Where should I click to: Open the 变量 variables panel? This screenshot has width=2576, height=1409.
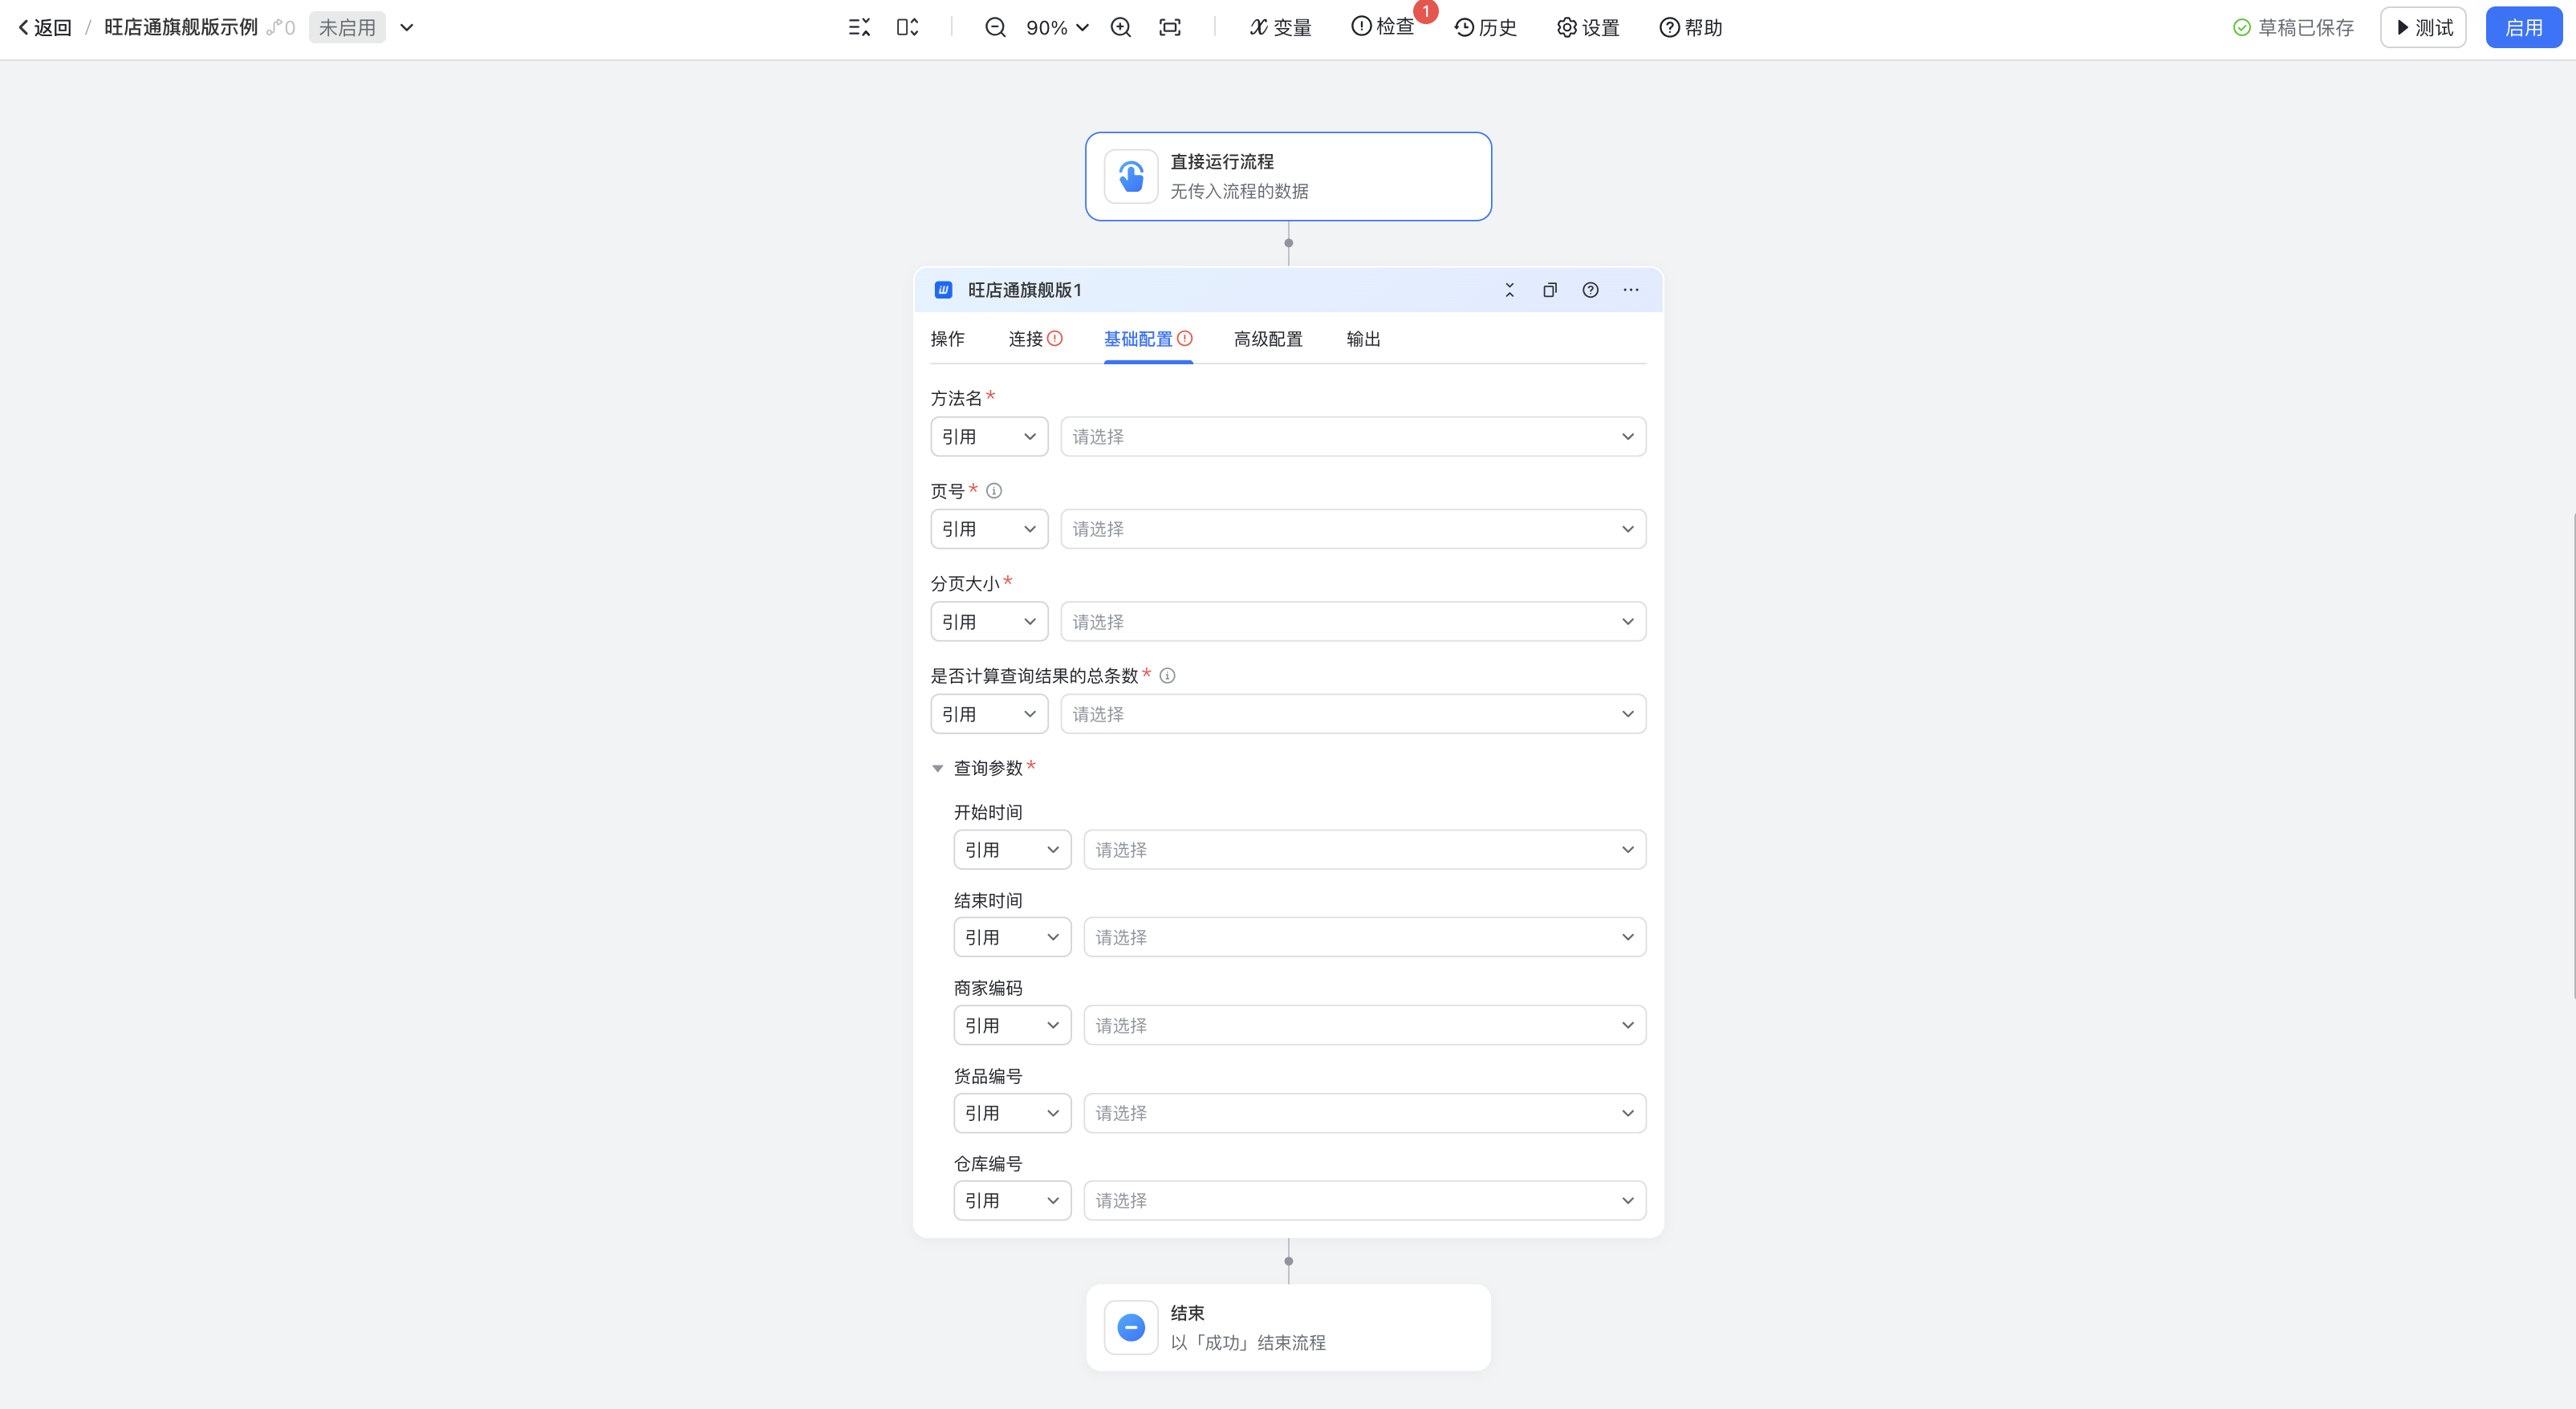coord(1280,27)
